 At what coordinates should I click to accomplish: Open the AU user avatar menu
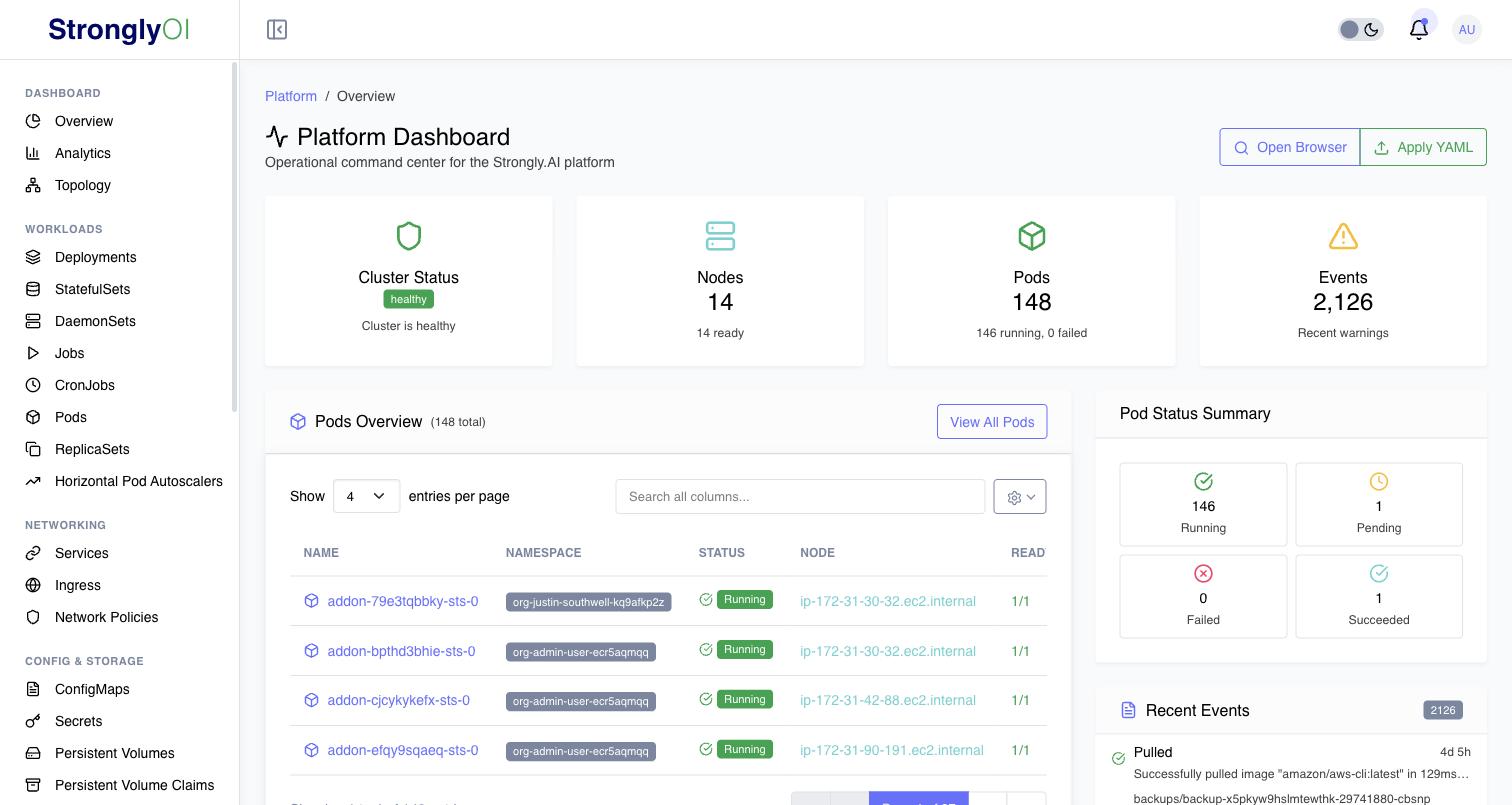(1467, 30)
